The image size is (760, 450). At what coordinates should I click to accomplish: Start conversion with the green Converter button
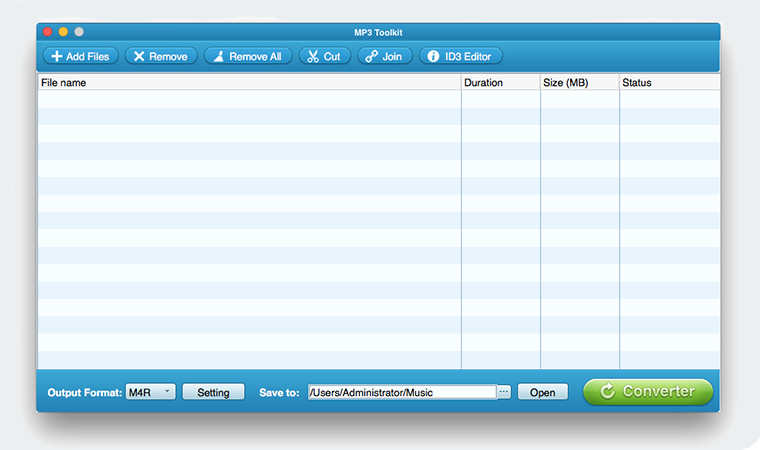[648, 392]
